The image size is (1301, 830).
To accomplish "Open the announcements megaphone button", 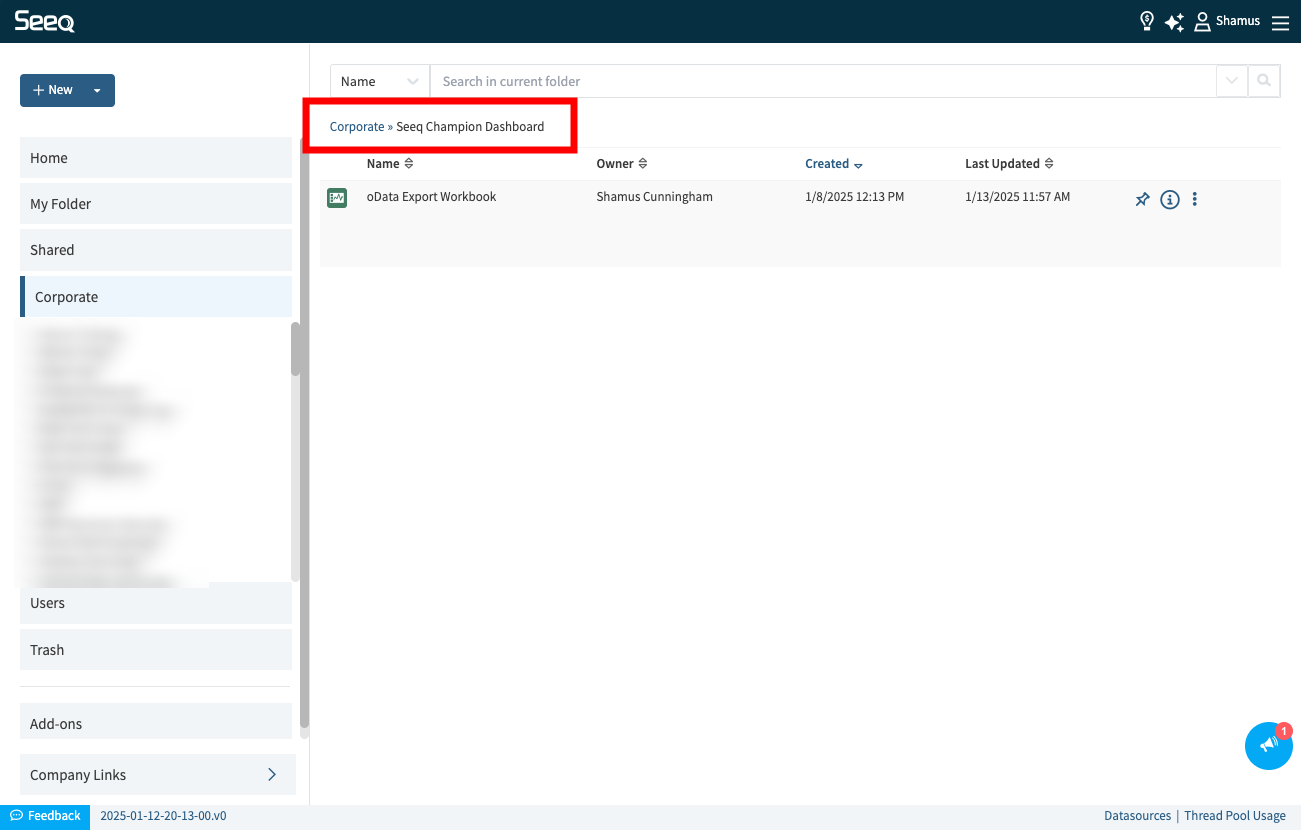I will point(1269,746).
